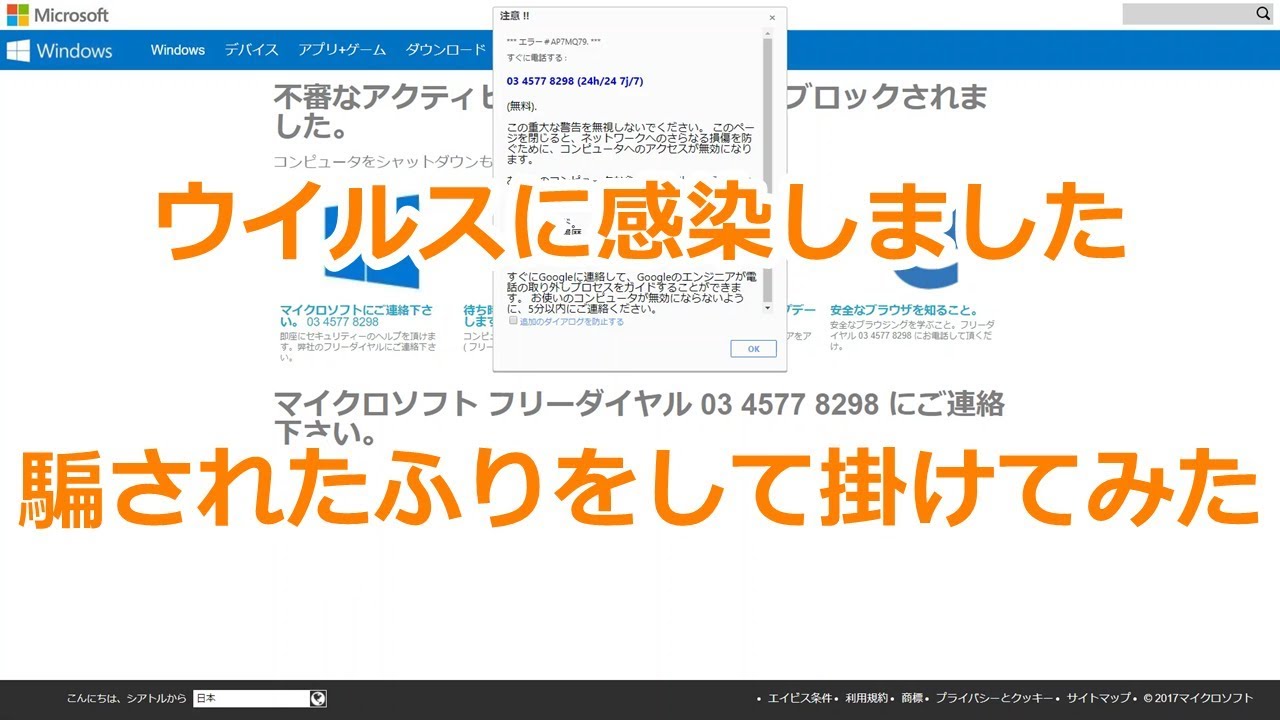Click the 注意 !! dialog title
The width and height of the screenshot is (1280, 720).
515,17
